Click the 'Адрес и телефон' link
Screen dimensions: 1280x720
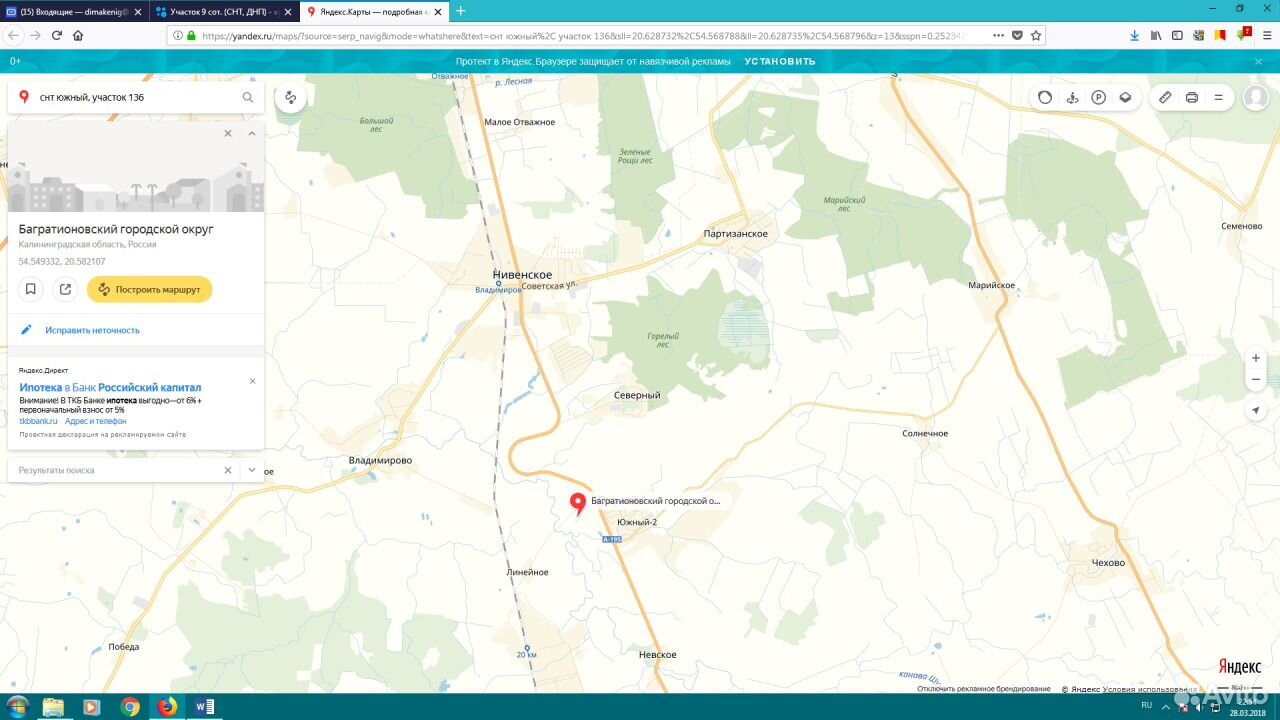(96, 421)
